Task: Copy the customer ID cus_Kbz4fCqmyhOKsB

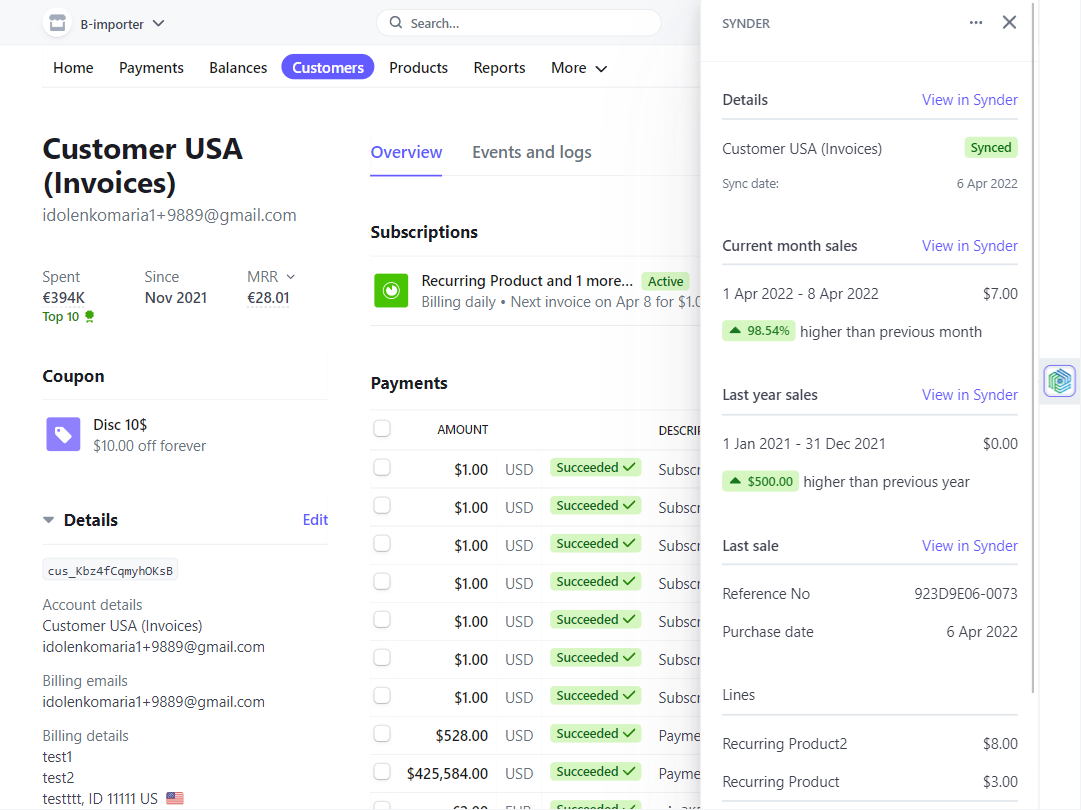Action: (x=110, y=570)
